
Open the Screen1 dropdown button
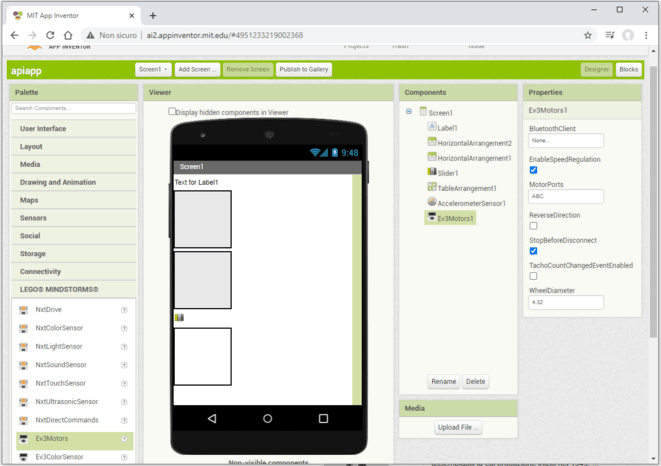tap(152, 69)
